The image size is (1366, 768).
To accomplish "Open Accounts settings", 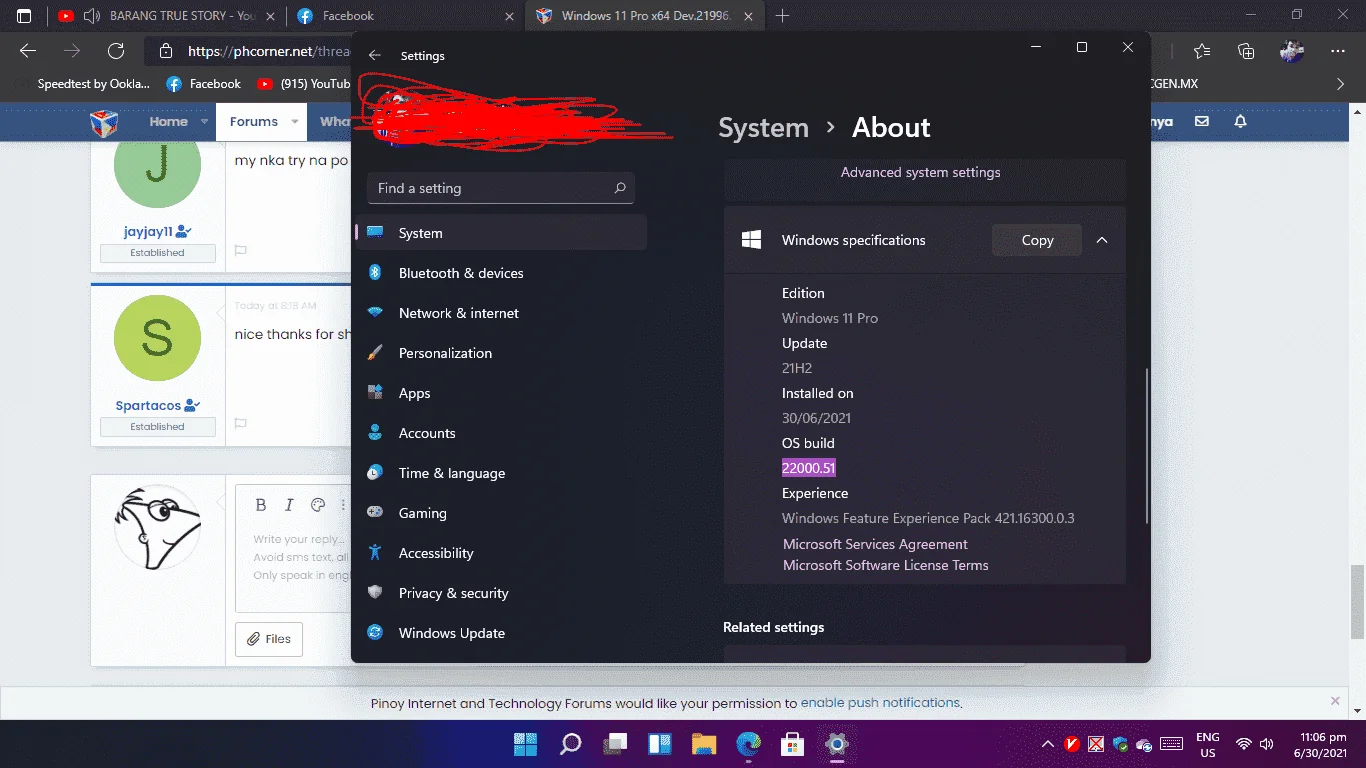I will click(502, 433).
